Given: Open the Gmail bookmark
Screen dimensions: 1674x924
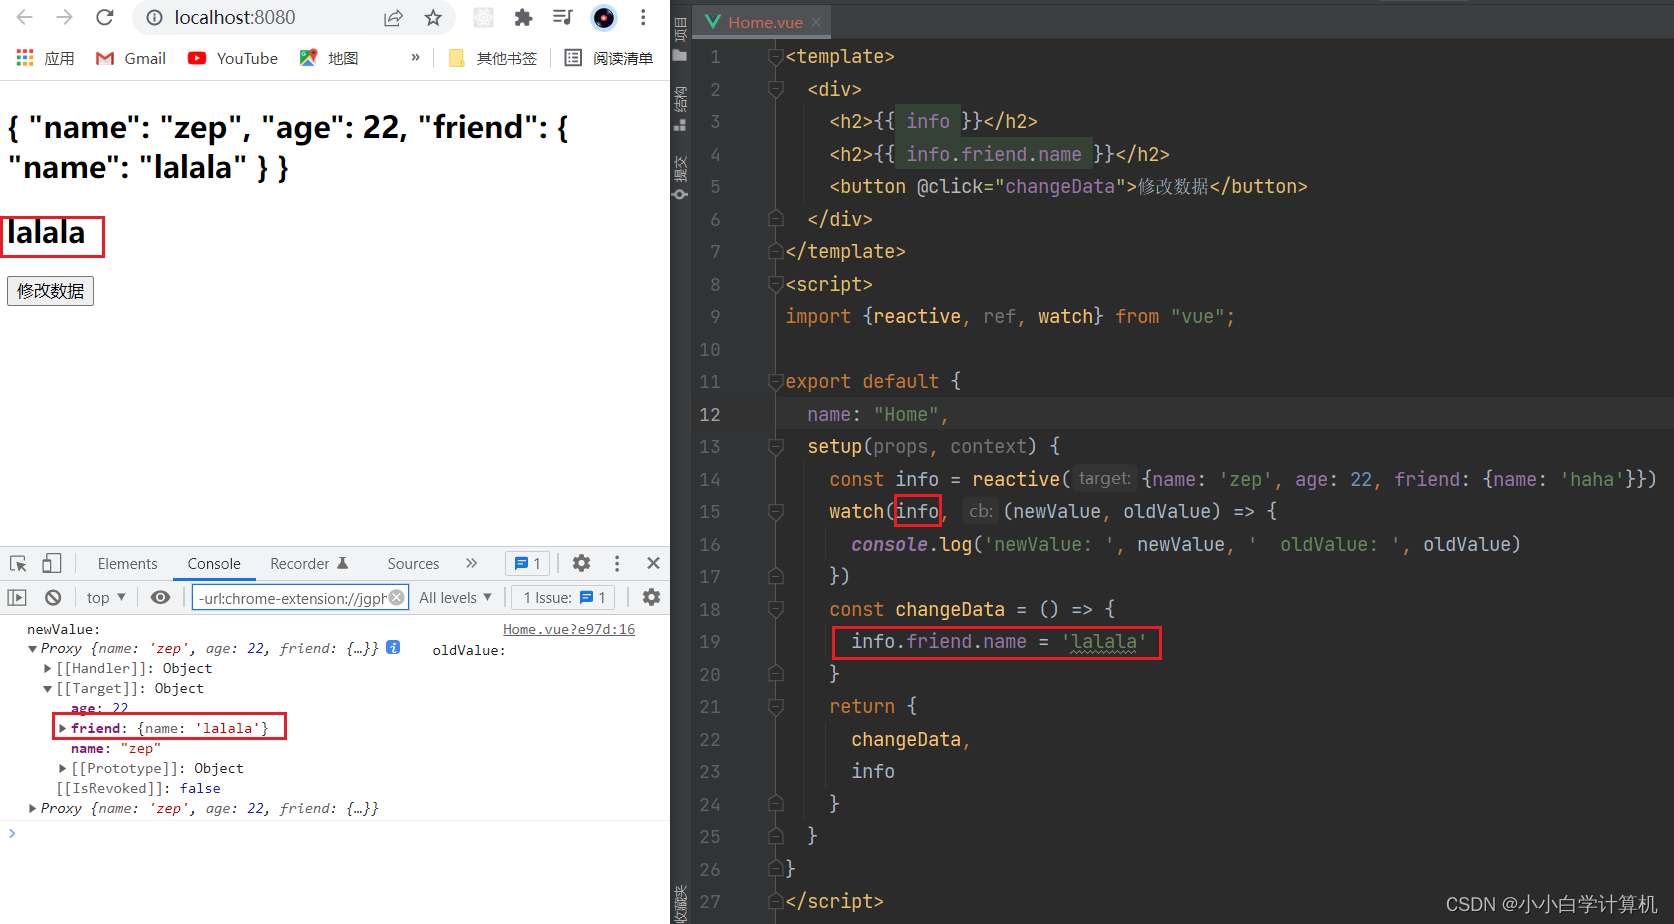Looking at the screenshot, I should click(131, 58).
